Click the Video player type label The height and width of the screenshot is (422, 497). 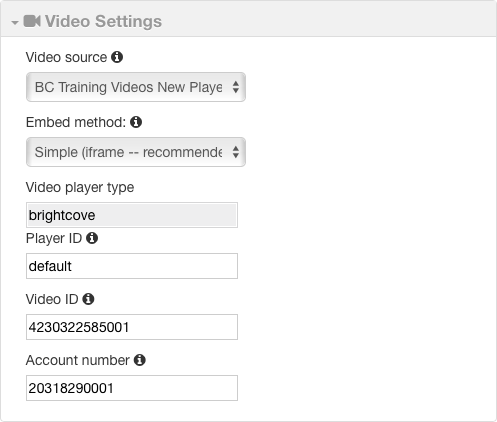(80, 188)
